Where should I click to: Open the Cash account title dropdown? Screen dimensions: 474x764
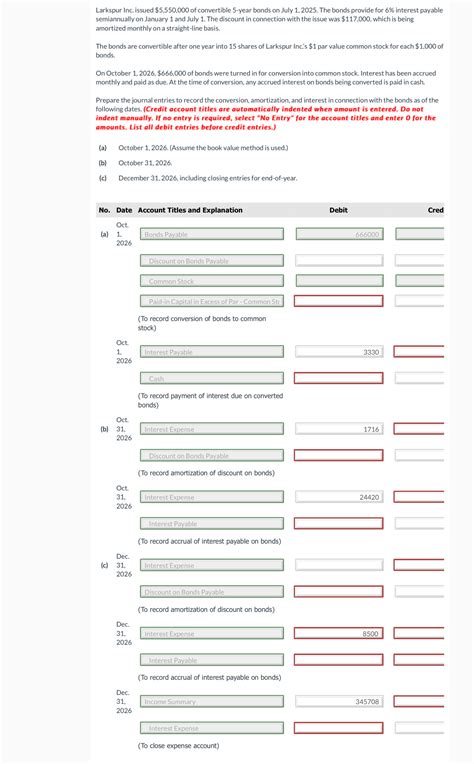[x=212, y=379]
